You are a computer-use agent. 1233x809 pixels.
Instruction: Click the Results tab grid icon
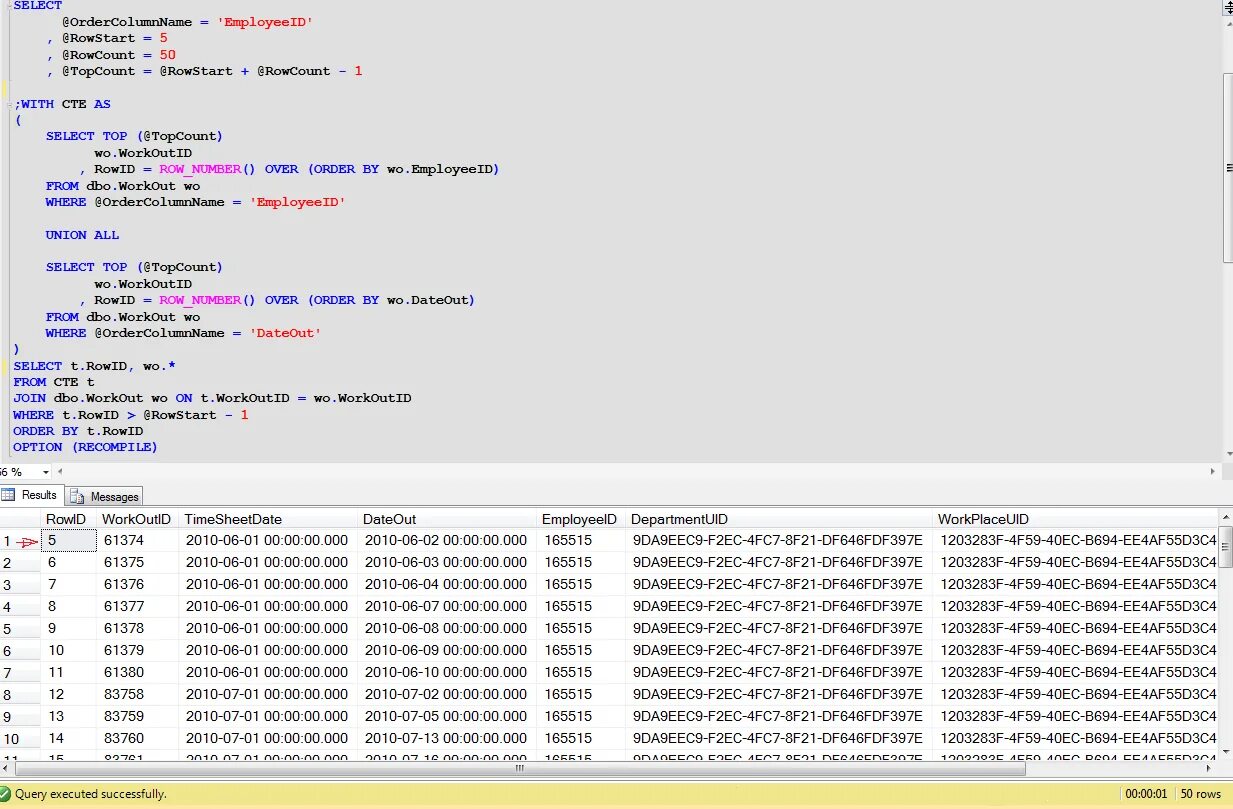(x=9, y=495)
